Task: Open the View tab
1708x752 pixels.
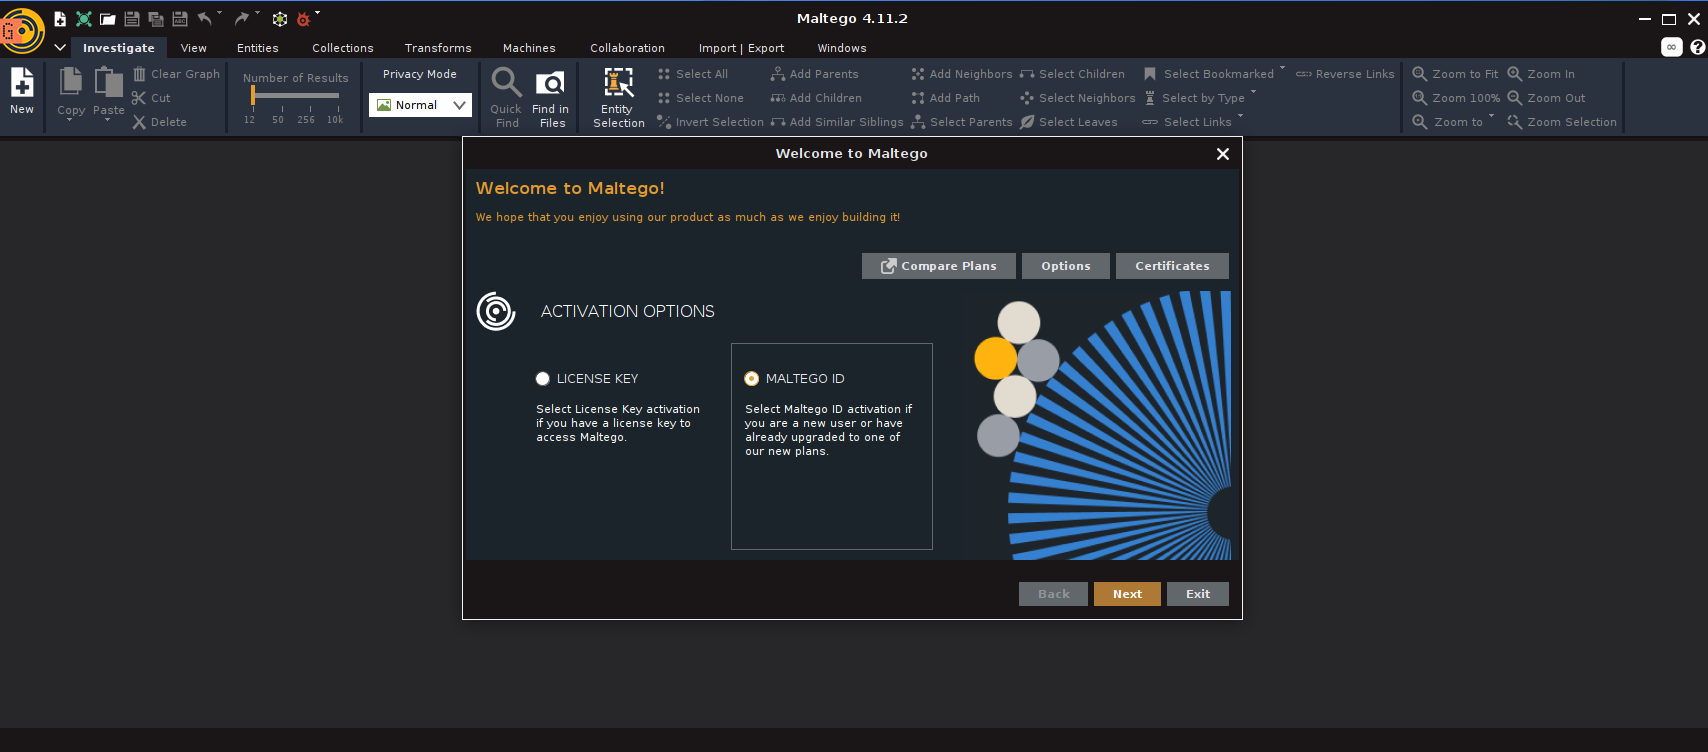Action: (194, 48)
